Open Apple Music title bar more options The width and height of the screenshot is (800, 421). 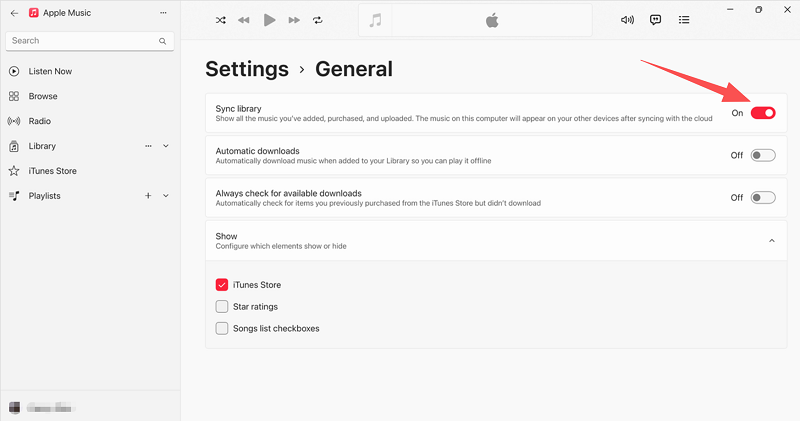click(x=163, y=13)
